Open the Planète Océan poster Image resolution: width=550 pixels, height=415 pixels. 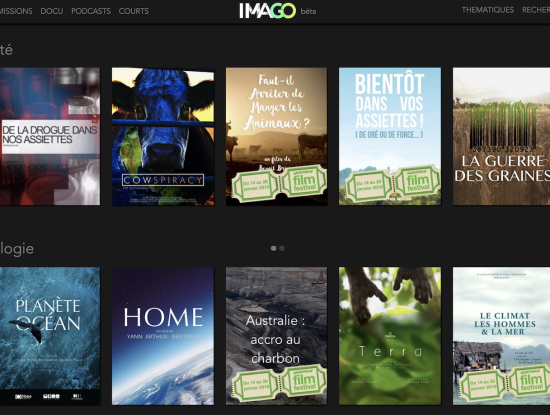coord(50,336)
